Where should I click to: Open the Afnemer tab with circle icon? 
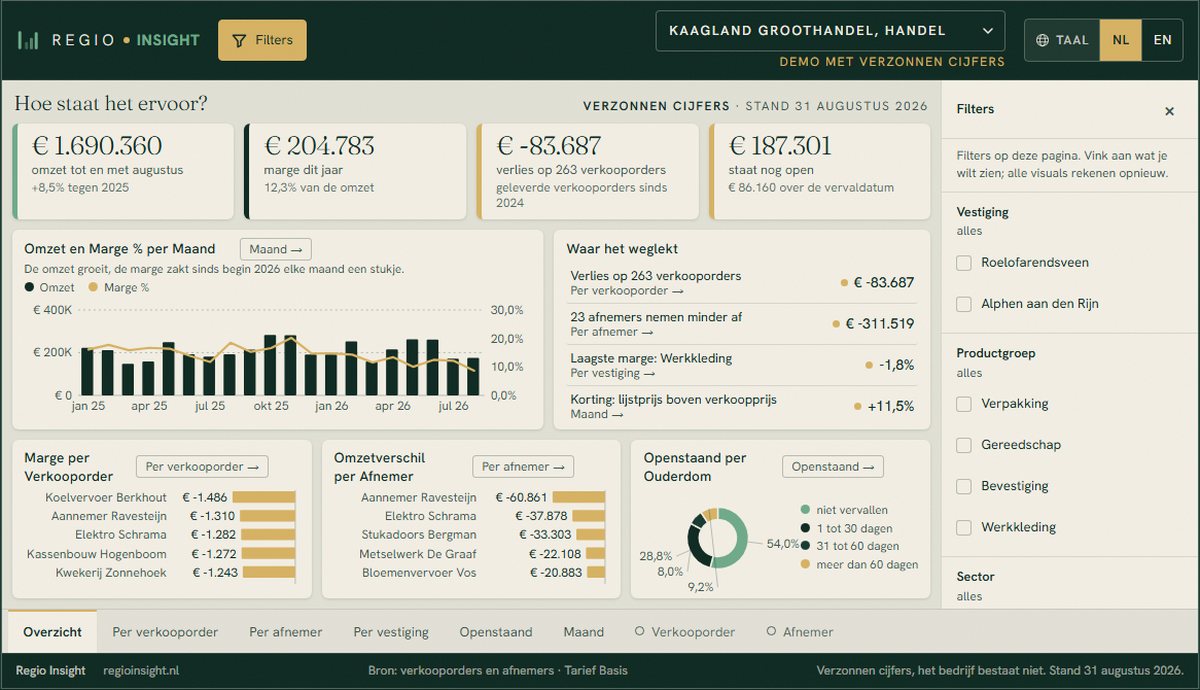tap(800, 632)
